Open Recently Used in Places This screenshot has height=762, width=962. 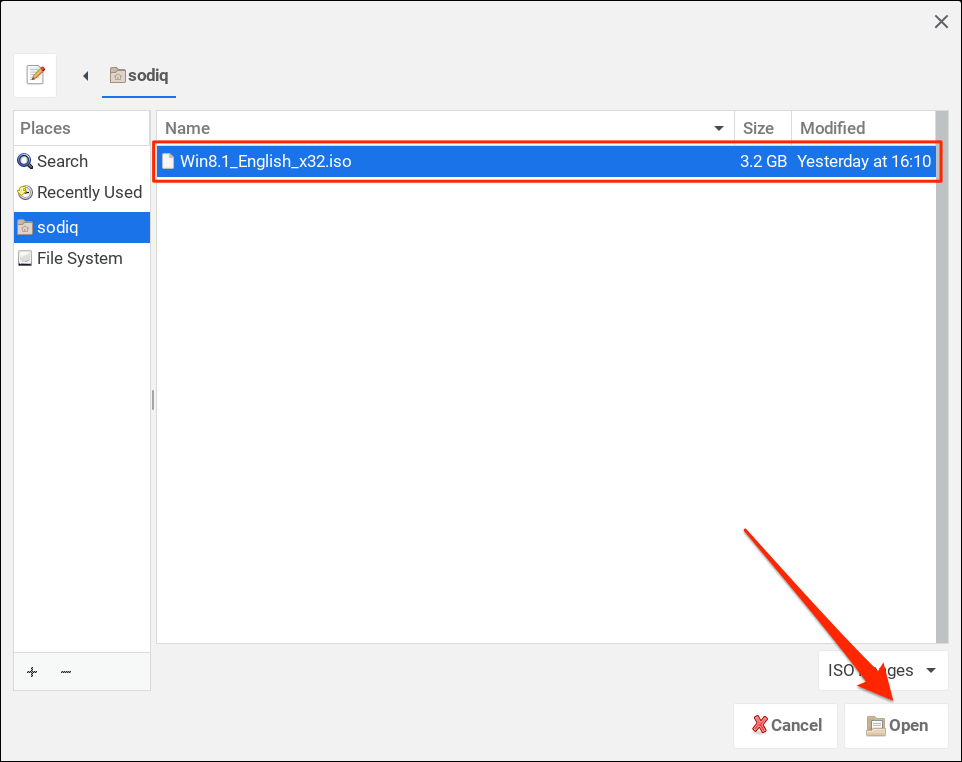[x=82, y=193]
